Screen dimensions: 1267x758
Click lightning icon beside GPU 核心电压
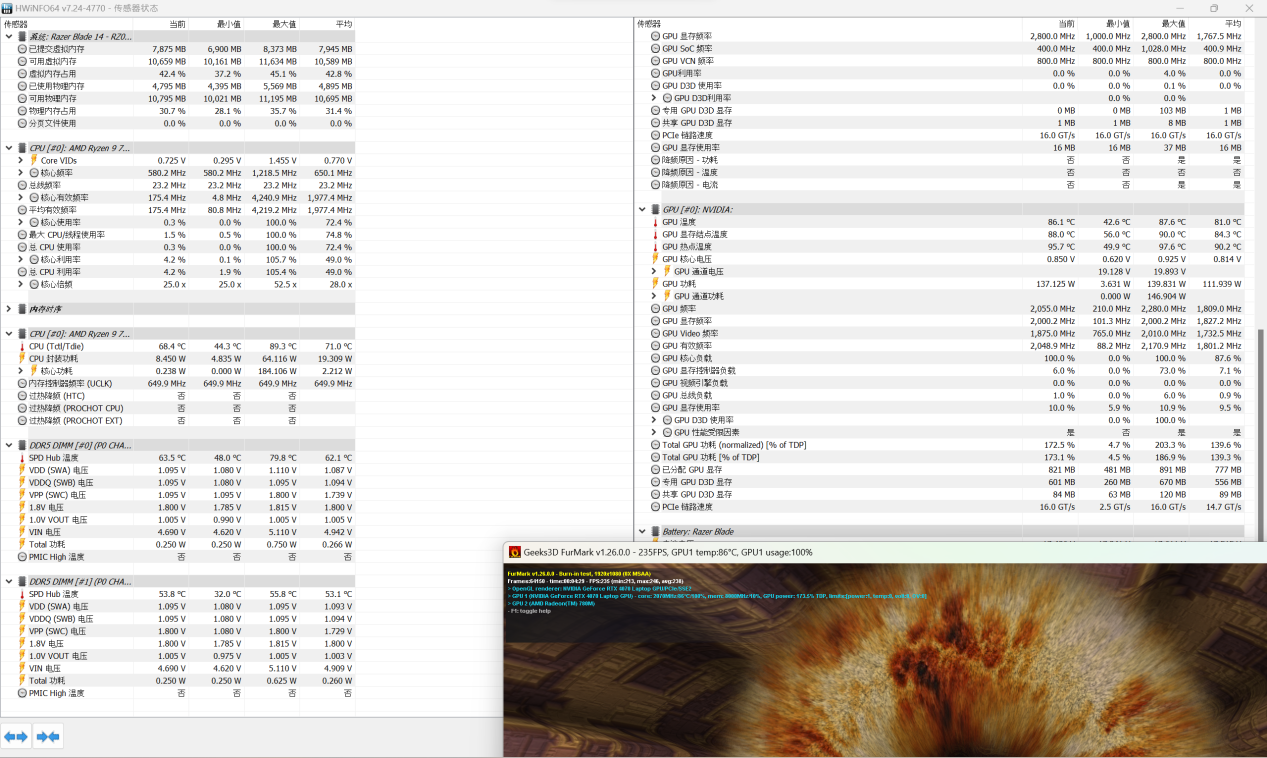tap(655, 259)
